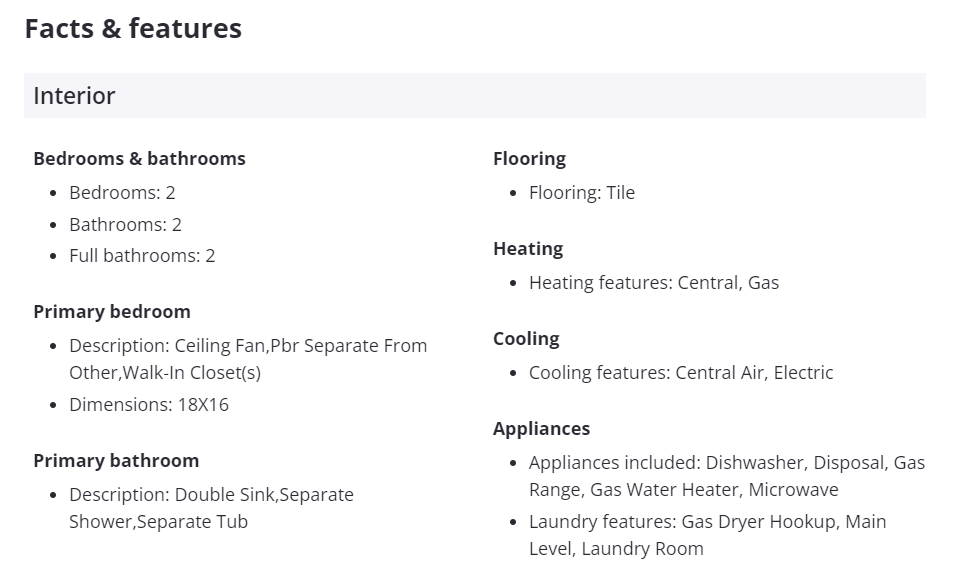Select "Cooling features: Central Air, Electric" line

click(680, 373)
